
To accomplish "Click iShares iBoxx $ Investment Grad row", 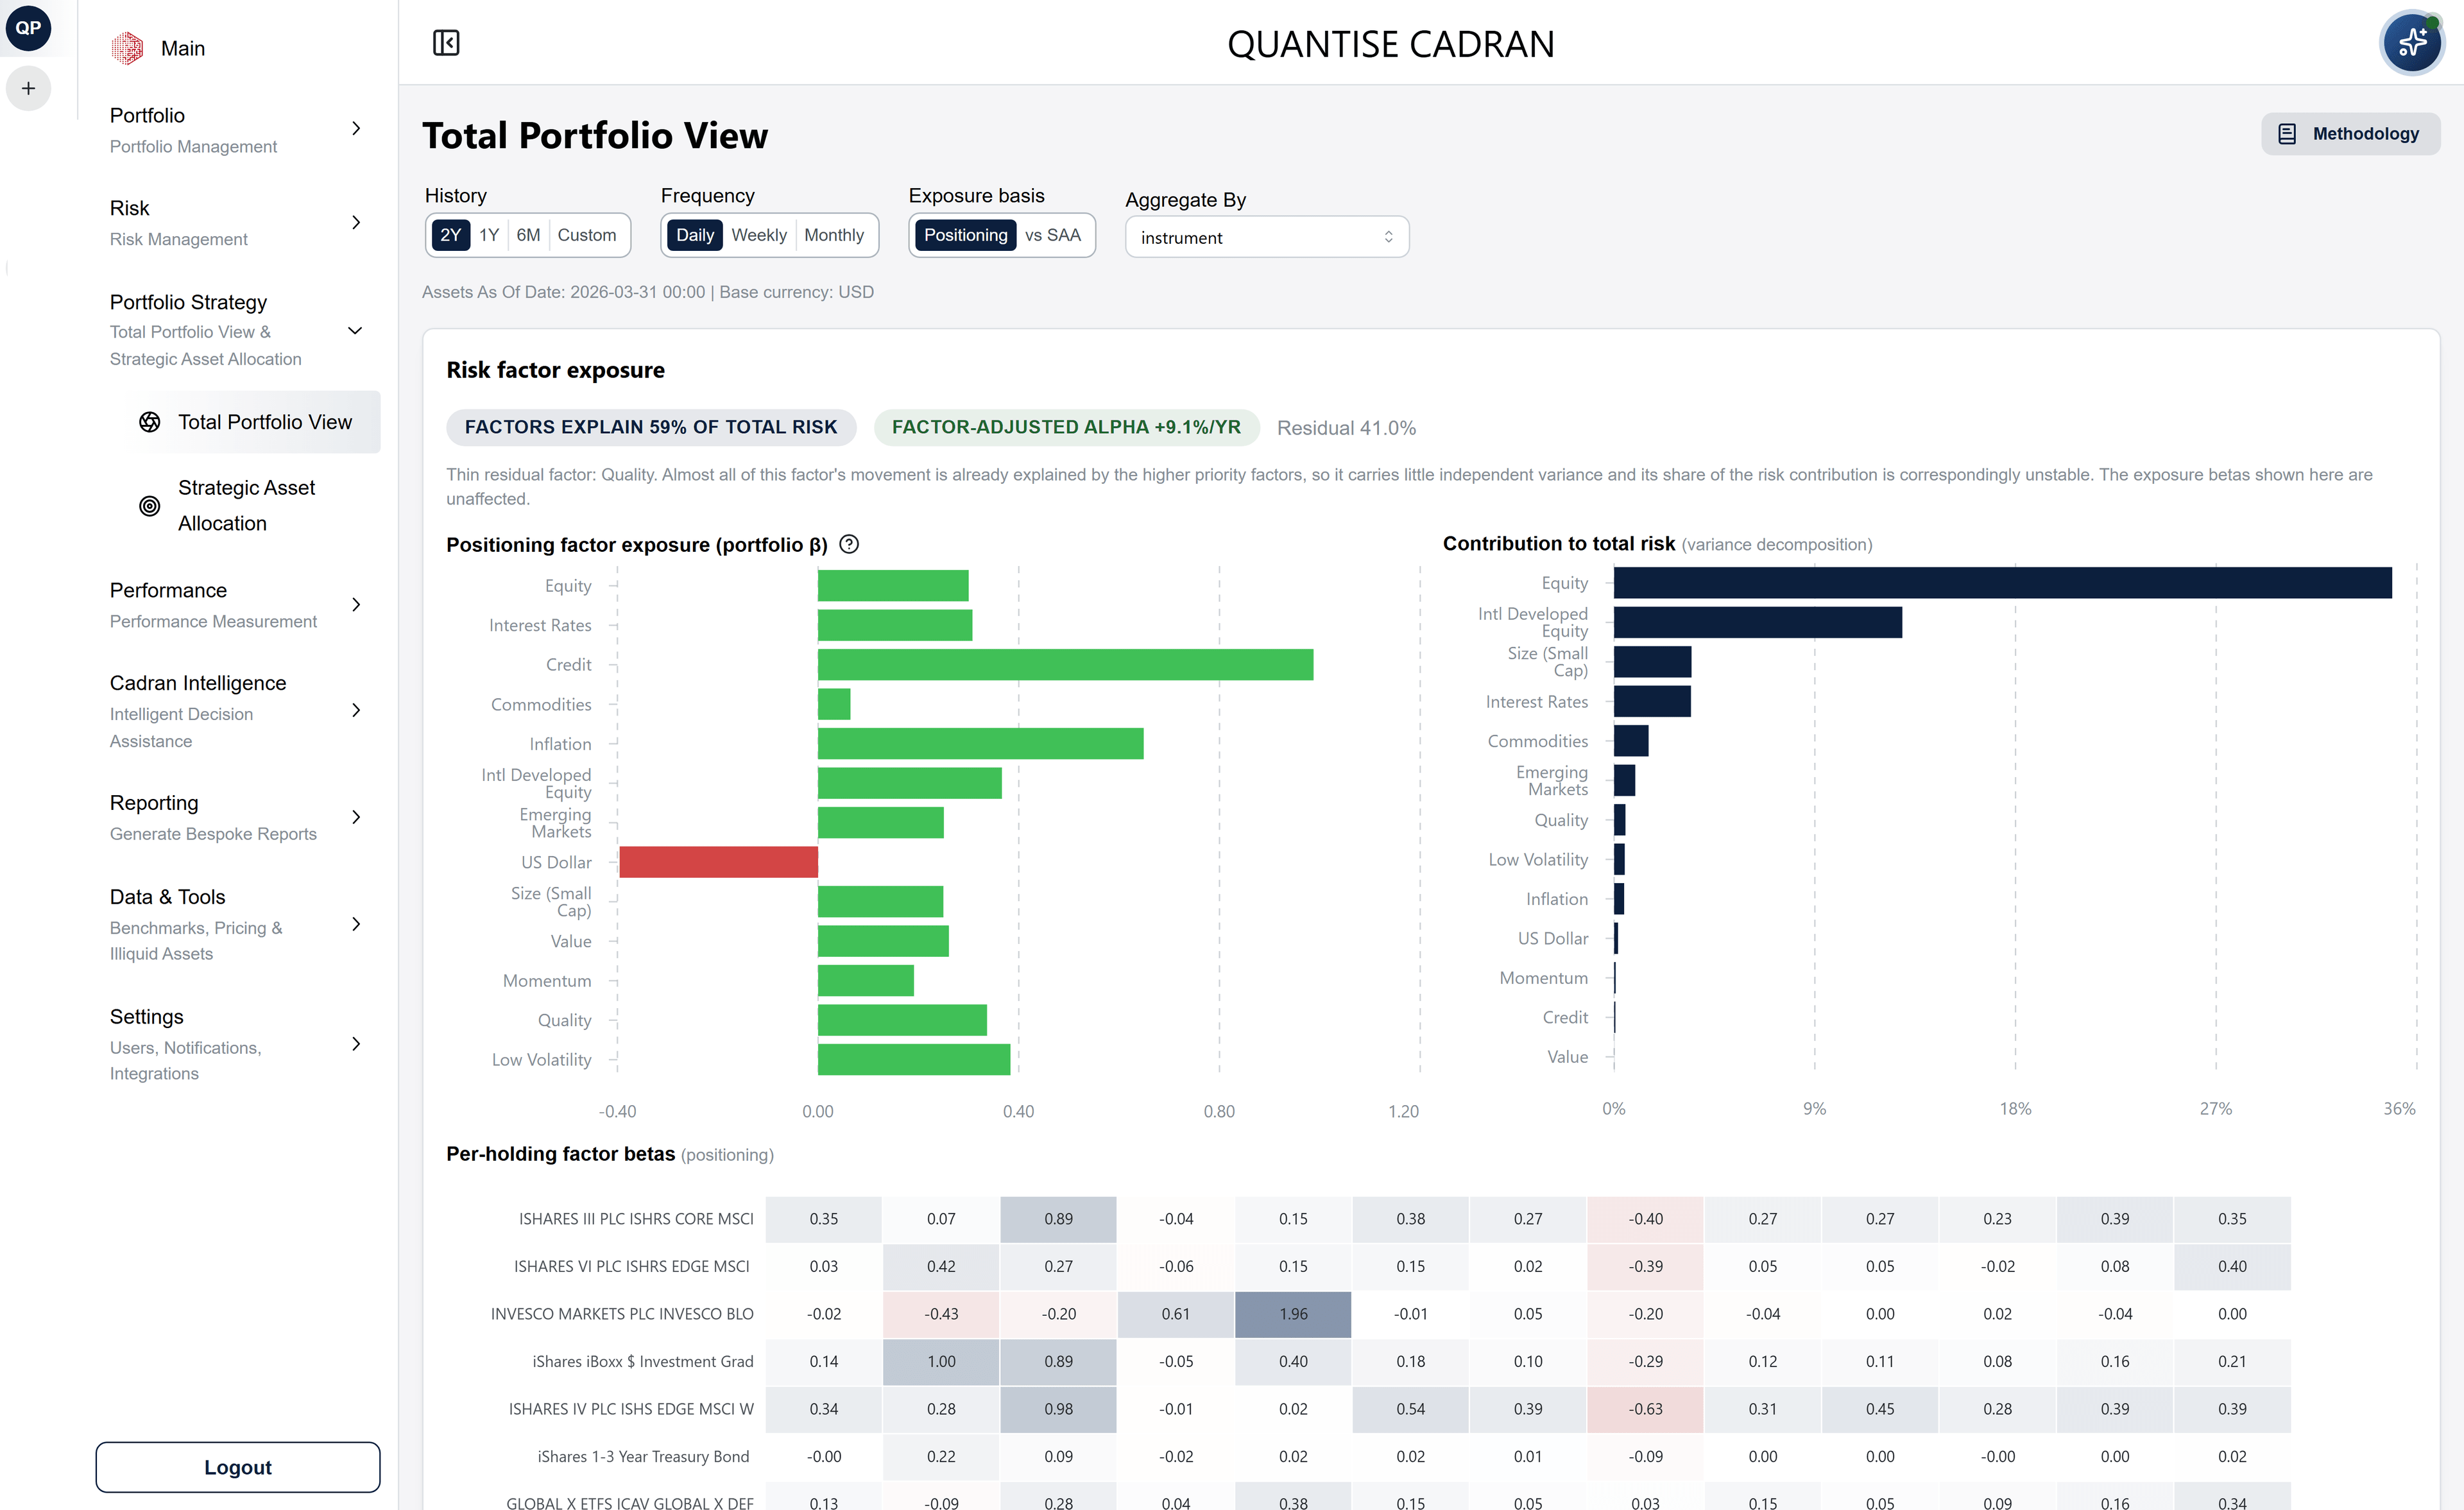I will click(643, 1362).
